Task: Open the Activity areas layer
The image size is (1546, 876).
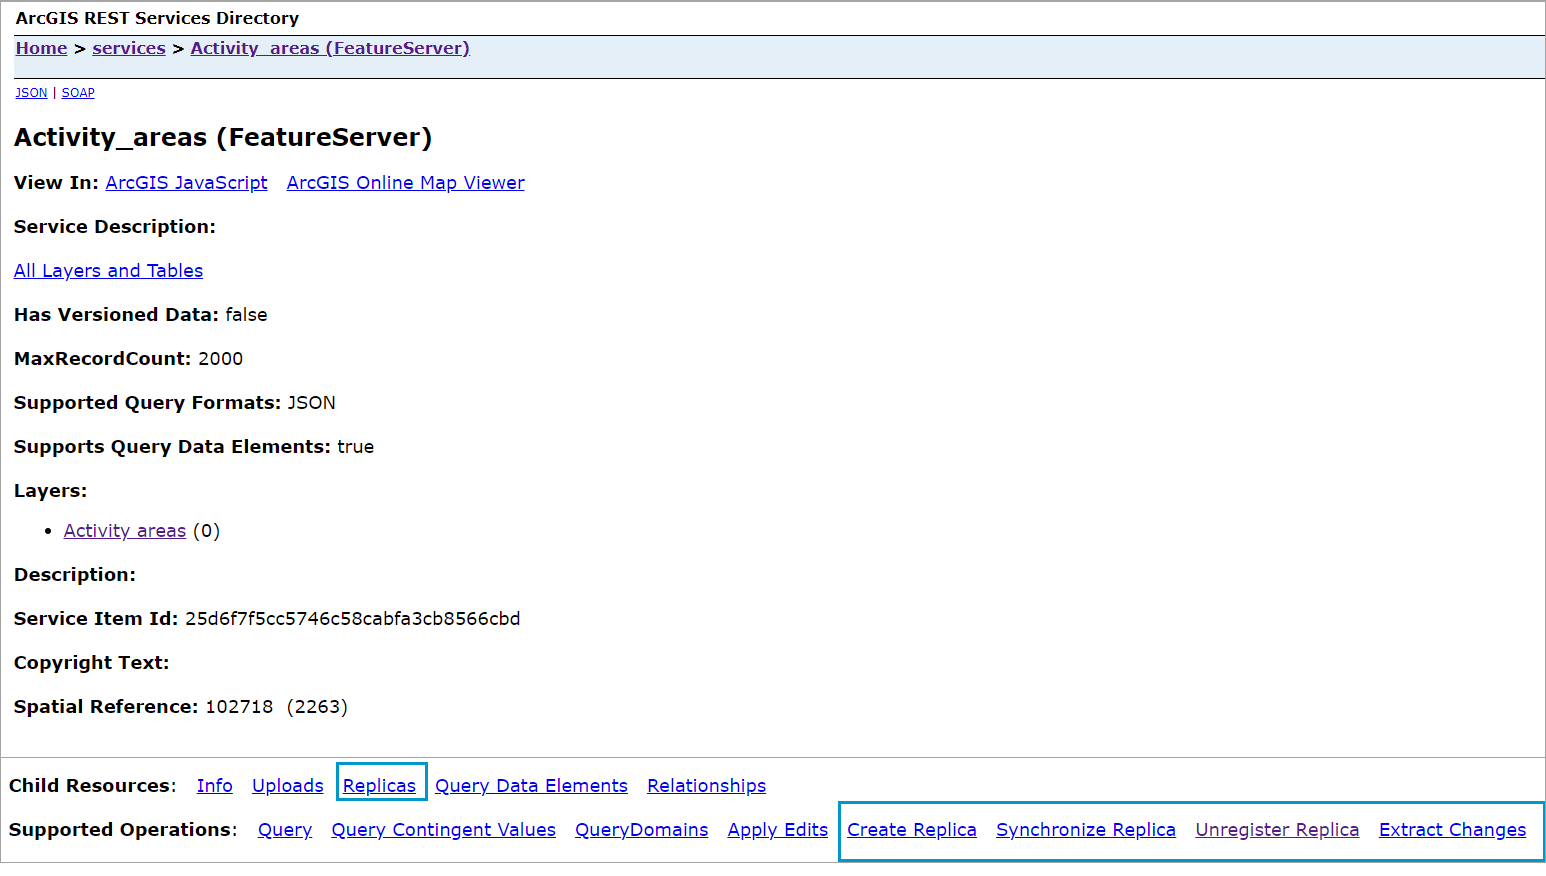Action: [124, 530]
